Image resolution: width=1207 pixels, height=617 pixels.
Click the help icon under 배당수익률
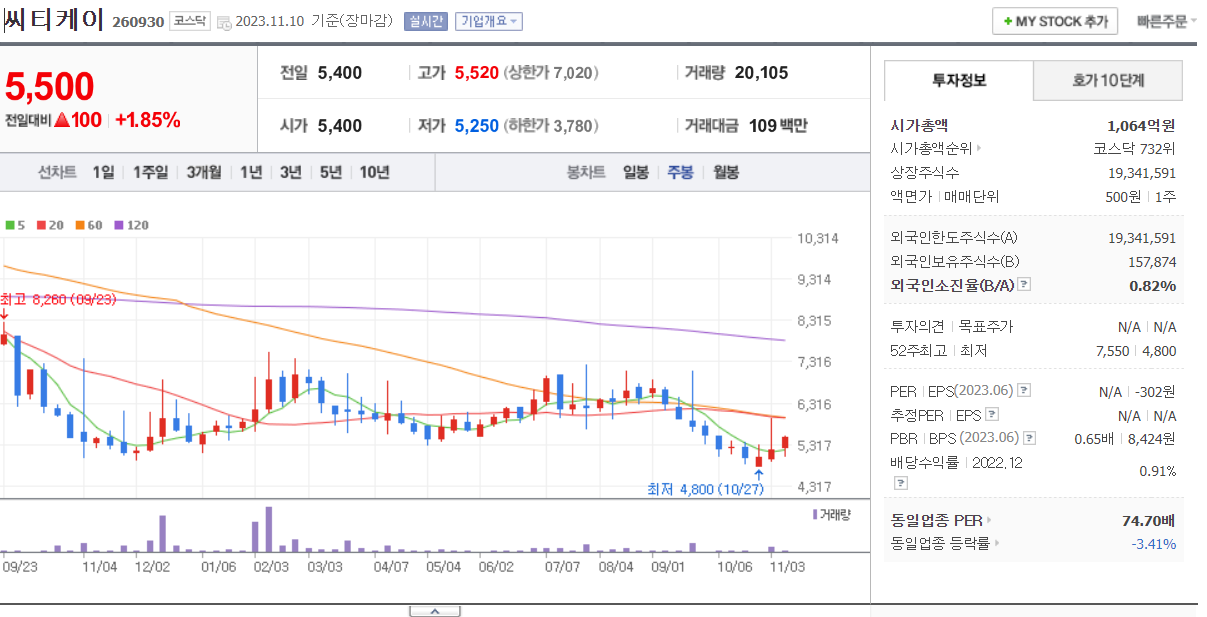point(900,483)
